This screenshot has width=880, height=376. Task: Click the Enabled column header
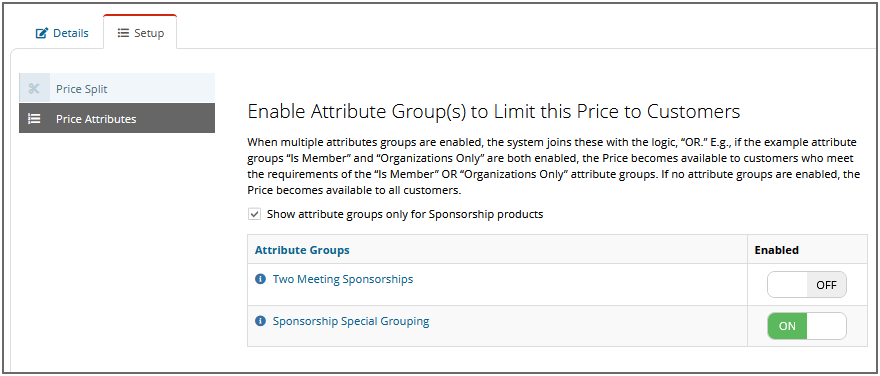(x=776, y=250)
